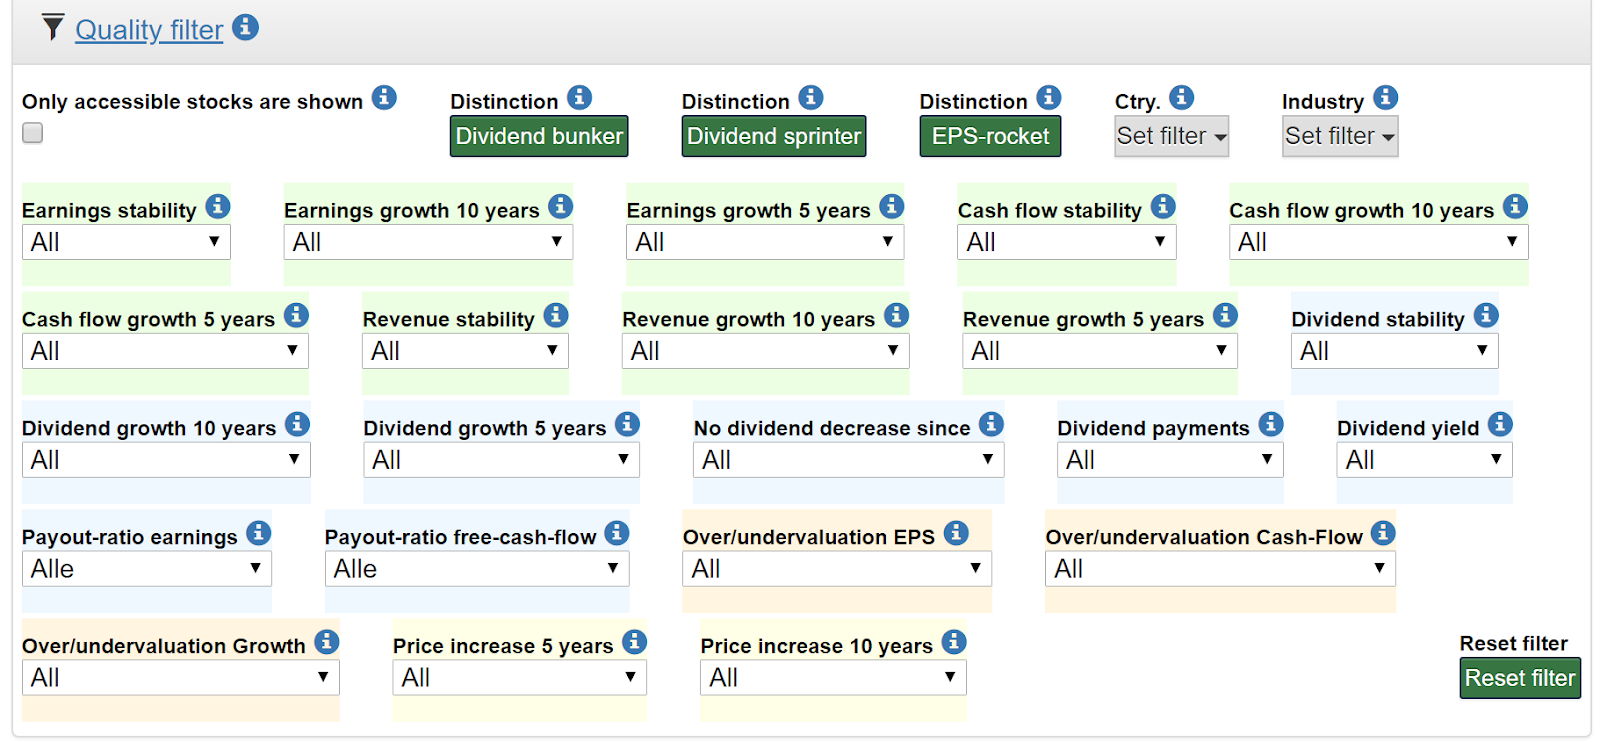The height and width of the screenshot is (742, 1600).
Task: Open the Industry Set filter menu
Action: pos(1339,137)
